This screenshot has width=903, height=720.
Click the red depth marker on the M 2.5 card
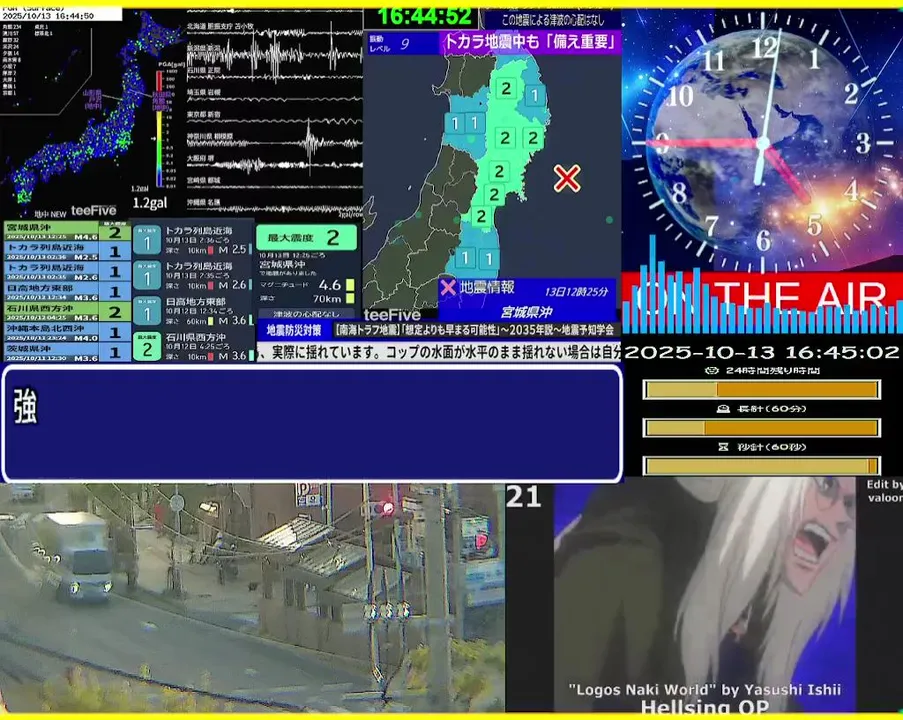click(211, 250)
